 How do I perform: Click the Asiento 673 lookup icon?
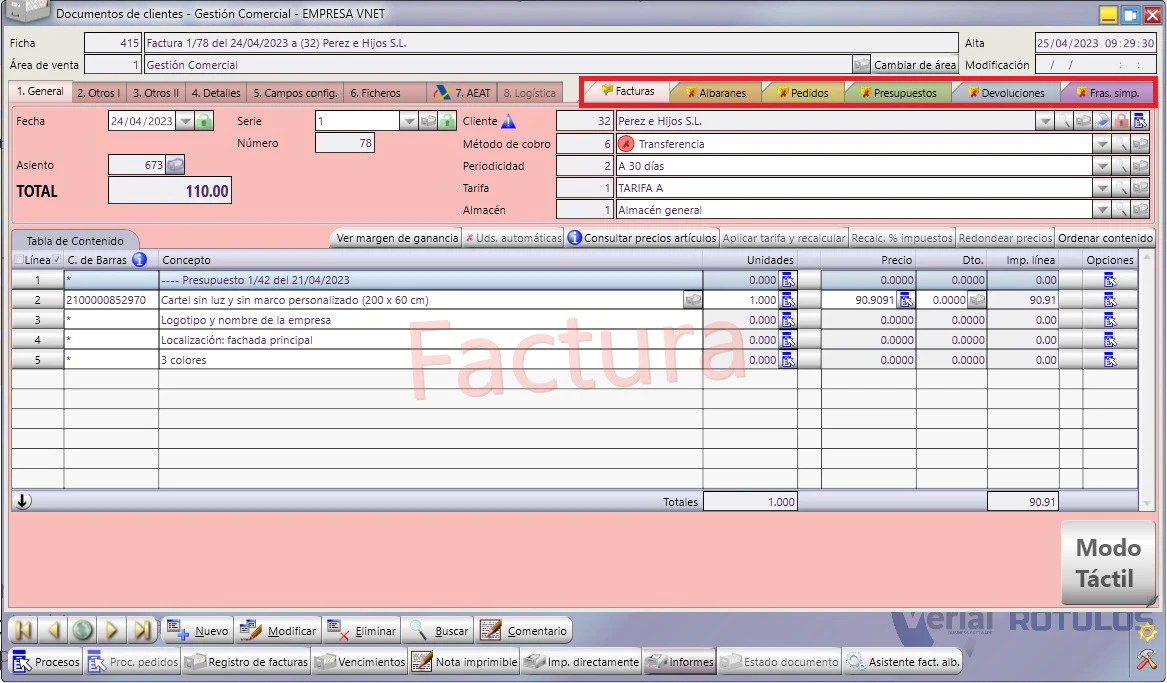[175, 164]
